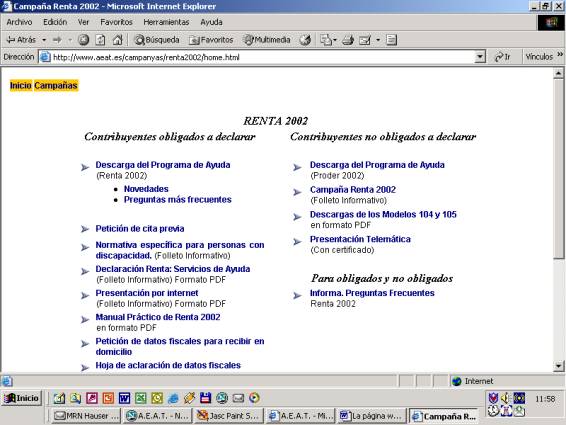The width and height of the screenshot is (566, 425).
Task: Click the Internet zone status bar indicator
Action: pyautogui.click(x=473, y=381)
